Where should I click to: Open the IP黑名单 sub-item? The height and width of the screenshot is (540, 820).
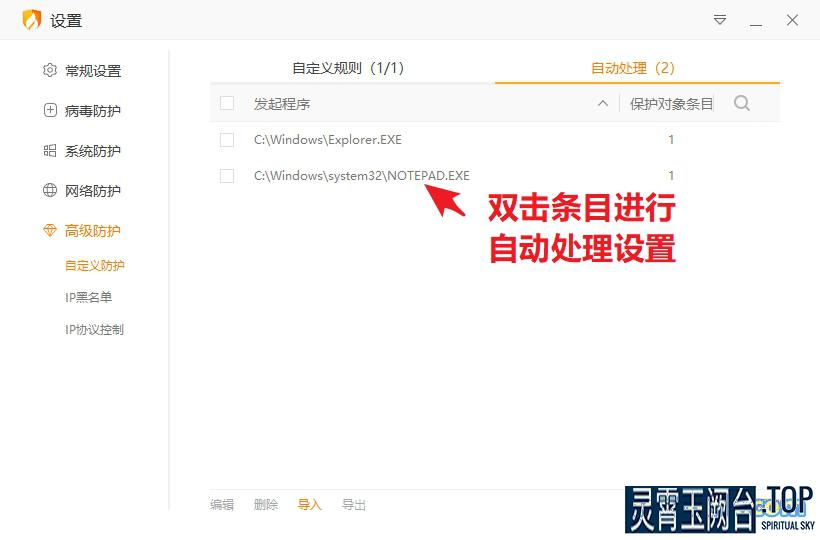tap(89, 297)
